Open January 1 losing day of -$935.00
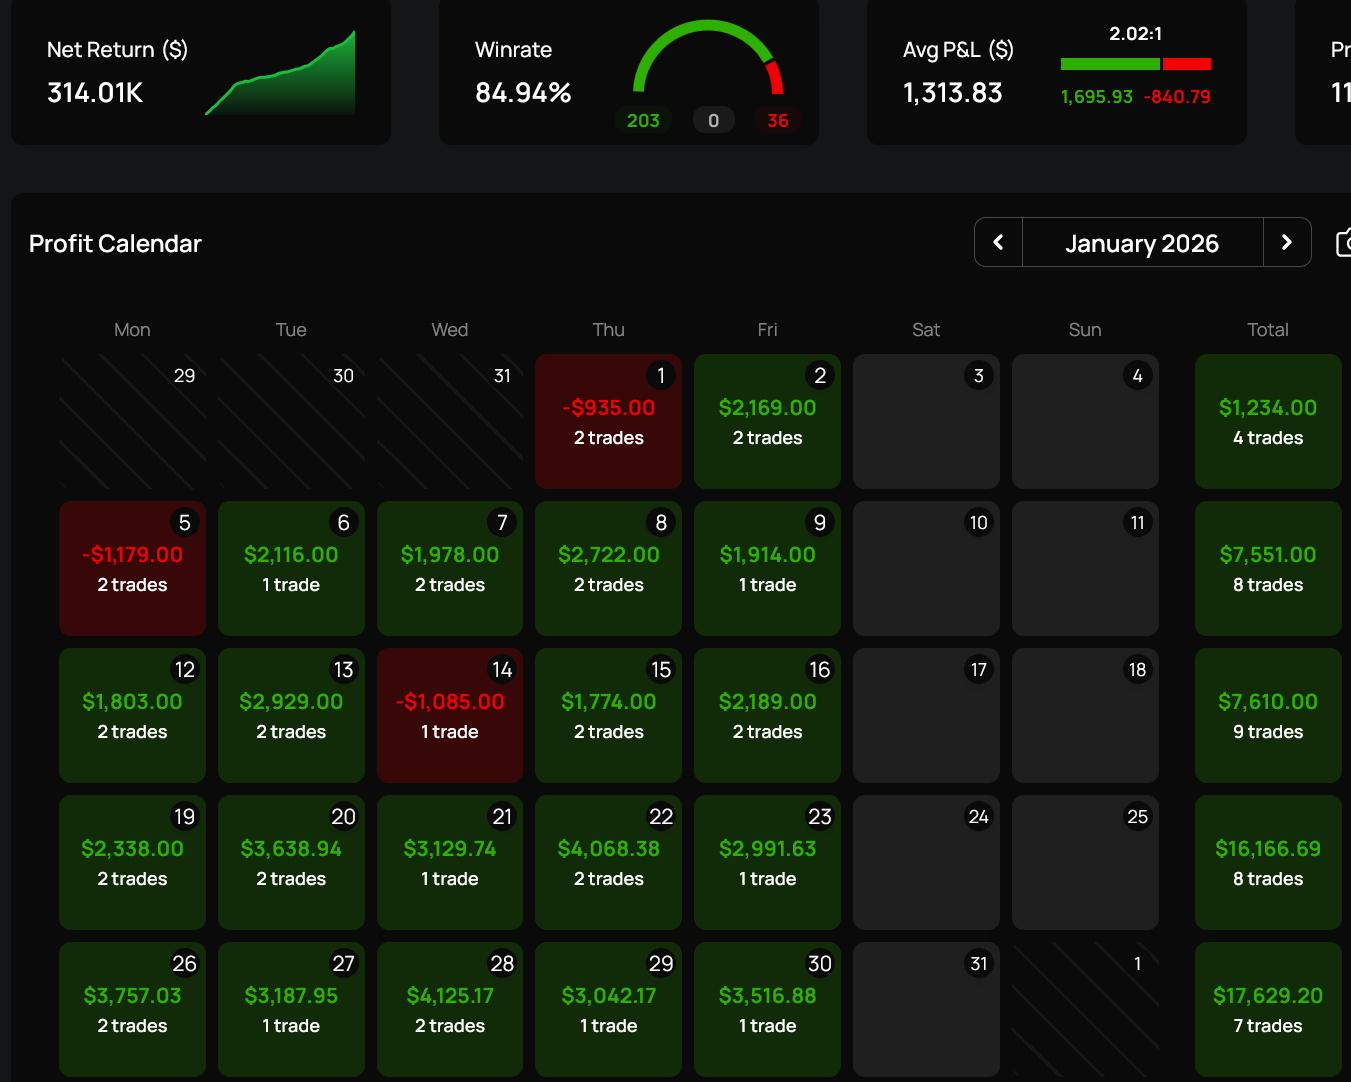This screenshot has height=1082, width=1351. pyautogui.click(x=608, y=422)
